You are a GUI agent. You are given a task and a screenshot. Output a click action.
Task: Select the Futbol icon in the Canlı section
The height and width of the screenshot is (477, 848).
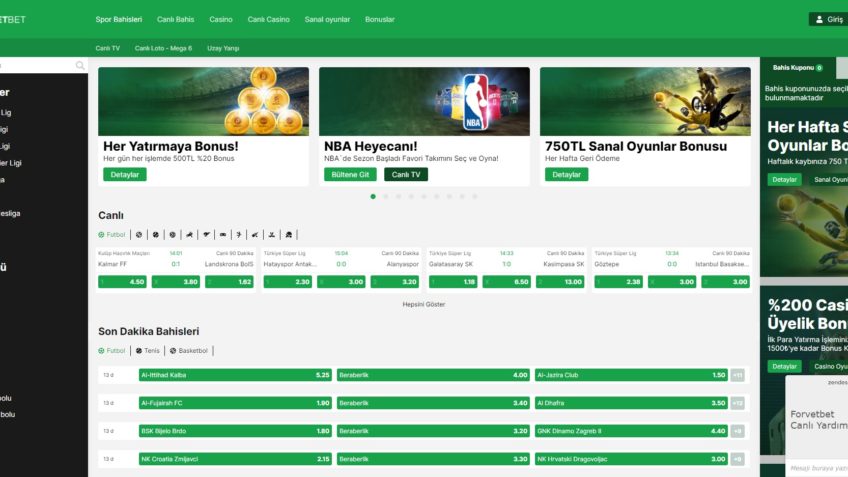[112, 235]
